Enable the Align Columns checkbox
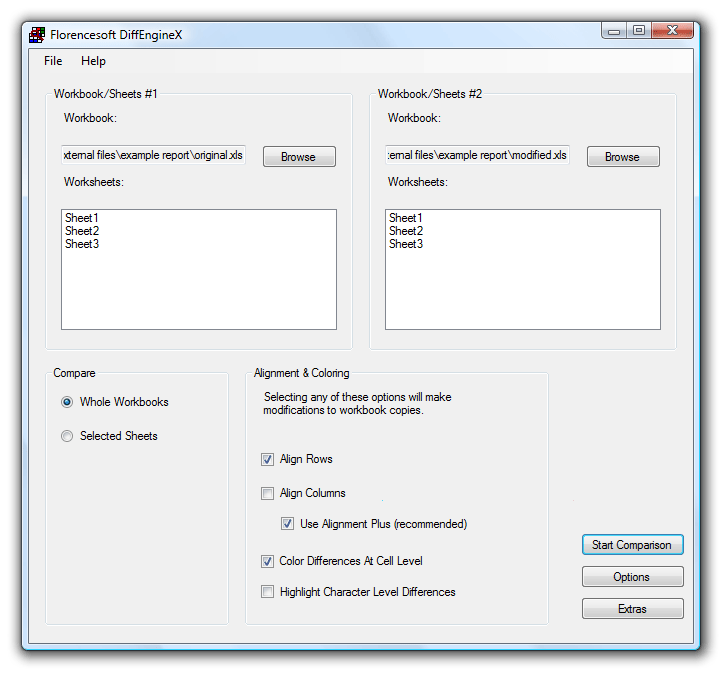Screen dimensions: 721x673 point(267,493)
